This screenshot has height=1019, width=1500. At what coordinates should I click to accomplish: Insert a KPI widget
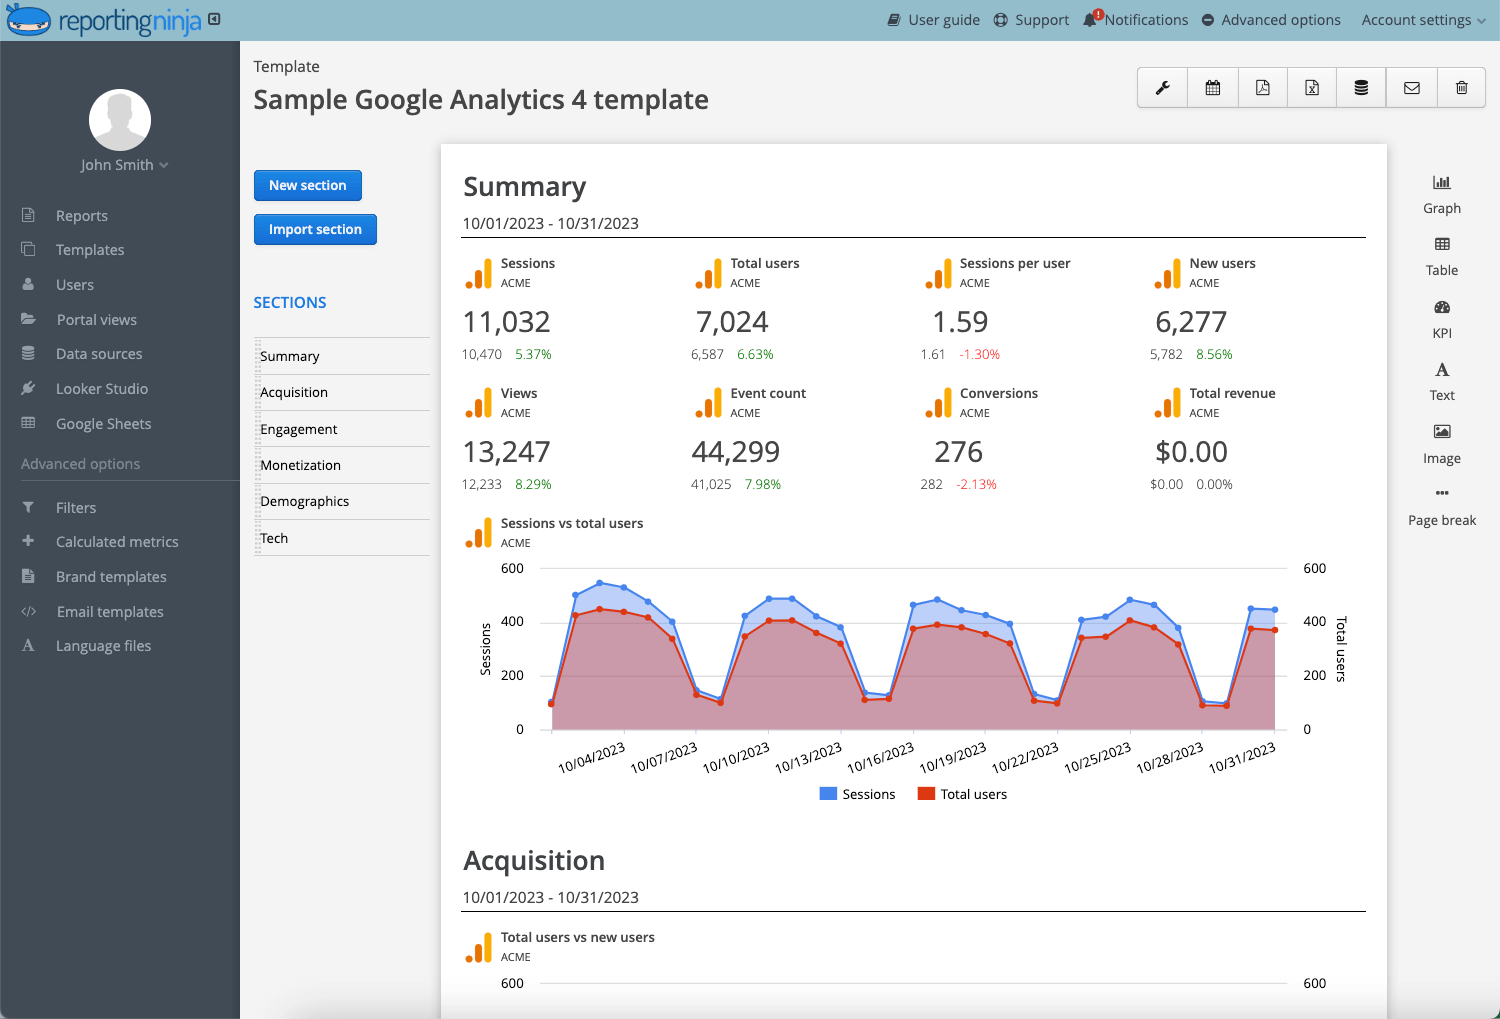[1441, 318]
